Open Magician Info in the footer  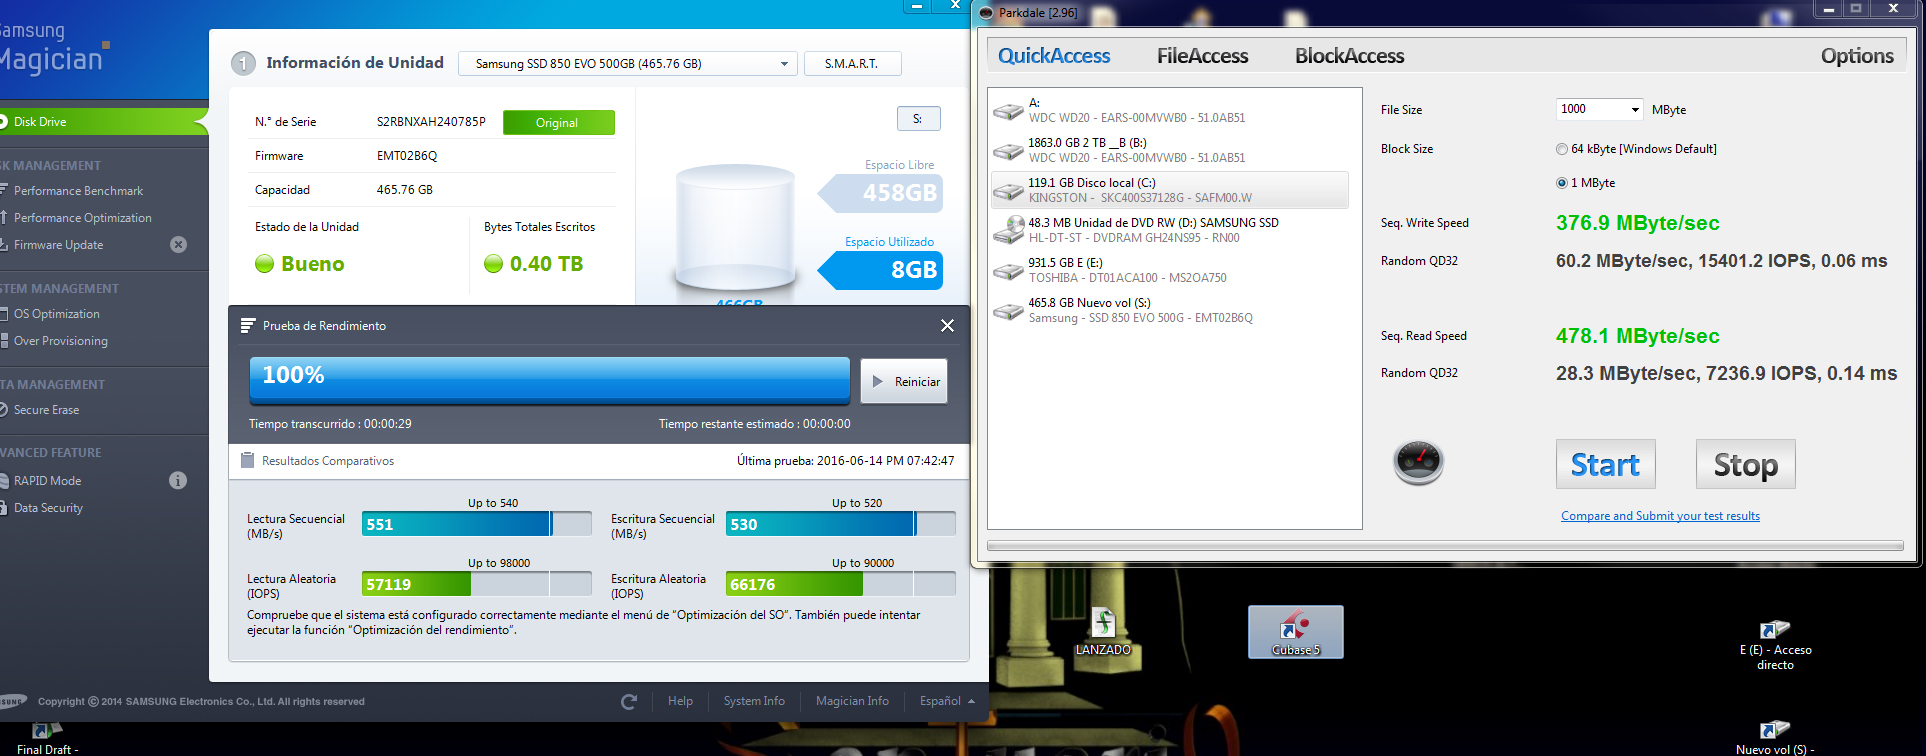(852, 702)
